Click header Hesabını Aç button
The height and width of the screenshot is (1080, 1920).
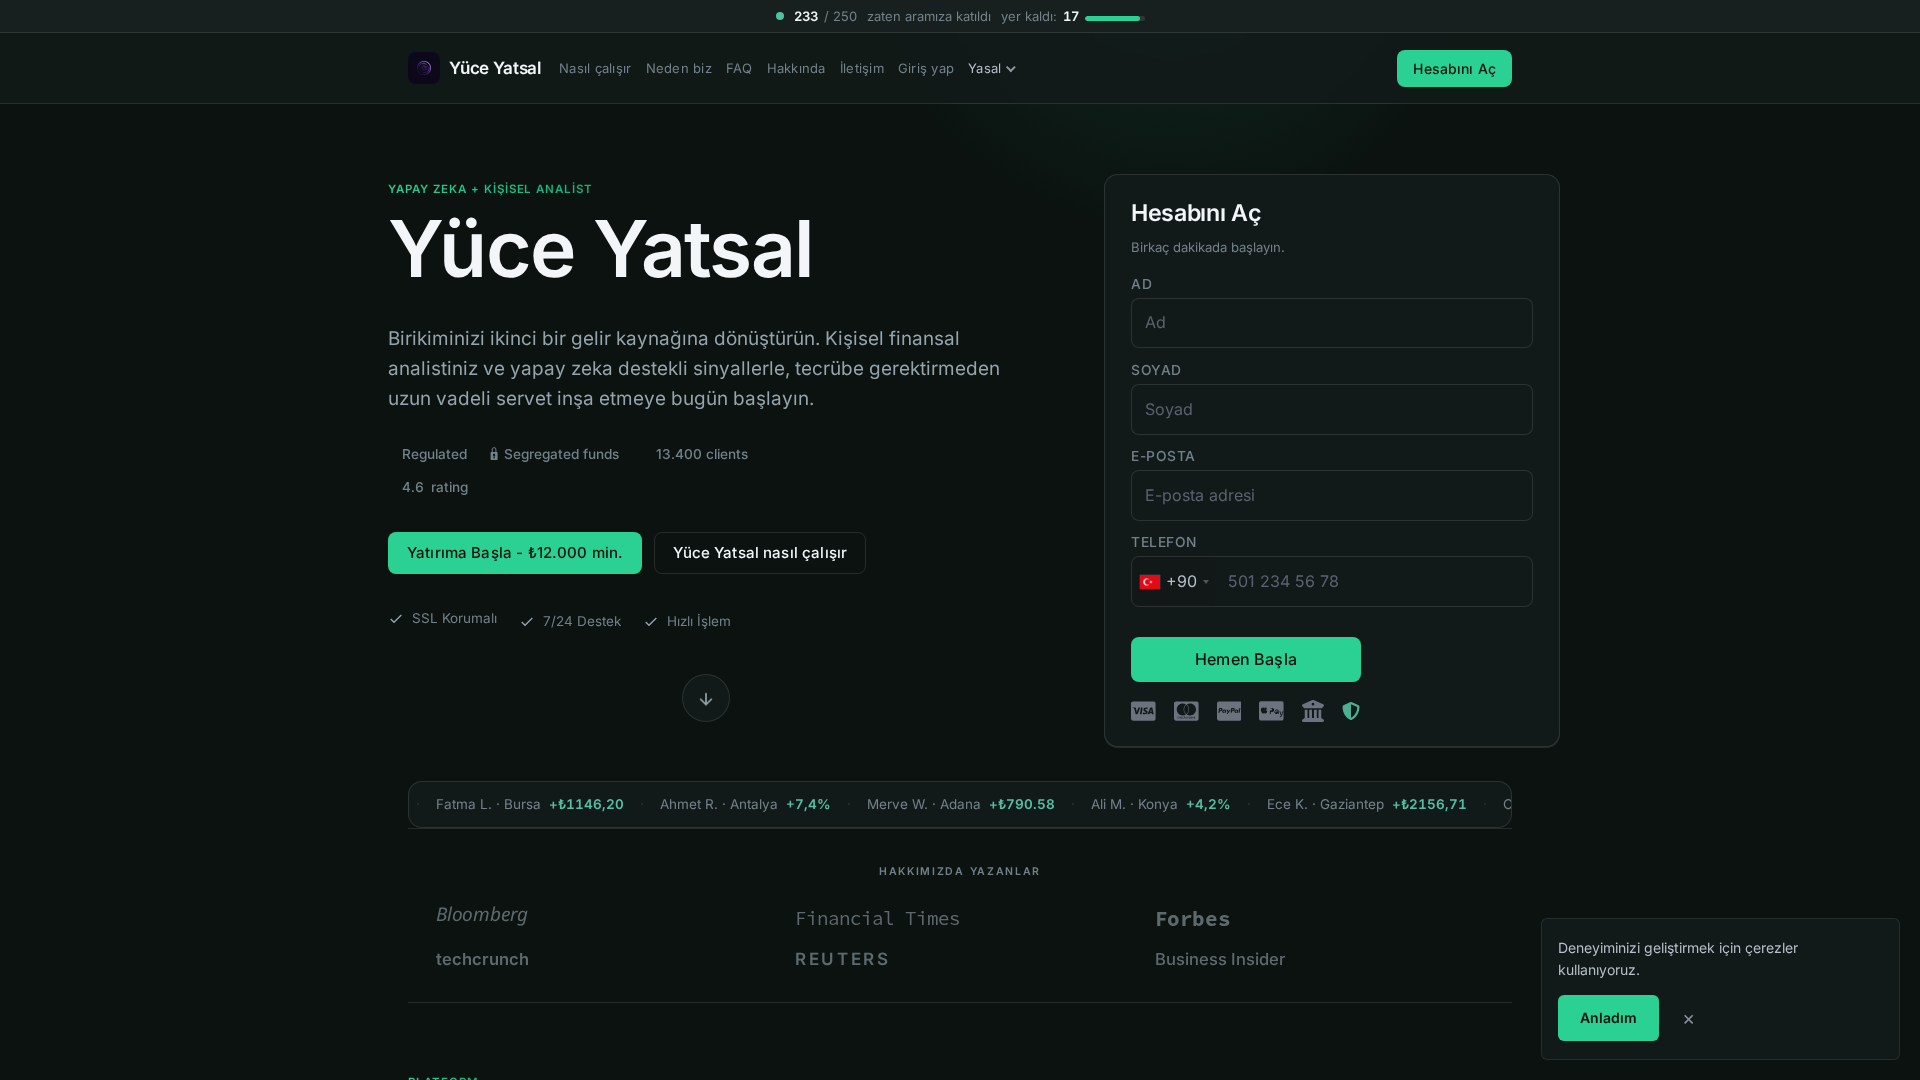pyautogui.click(x=1454, y=68)
